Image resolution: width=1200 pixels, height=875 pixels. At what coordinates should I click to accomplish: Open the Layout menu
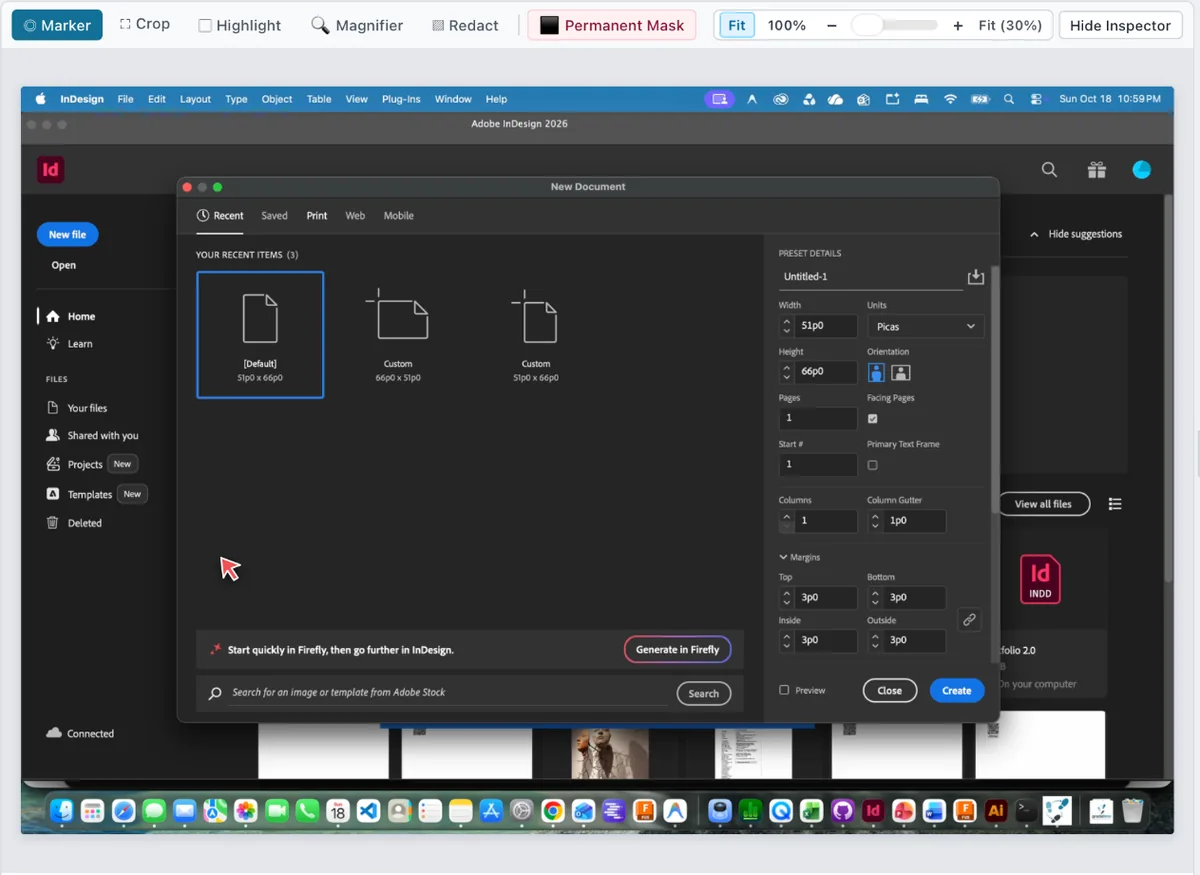tap(195, 99)
